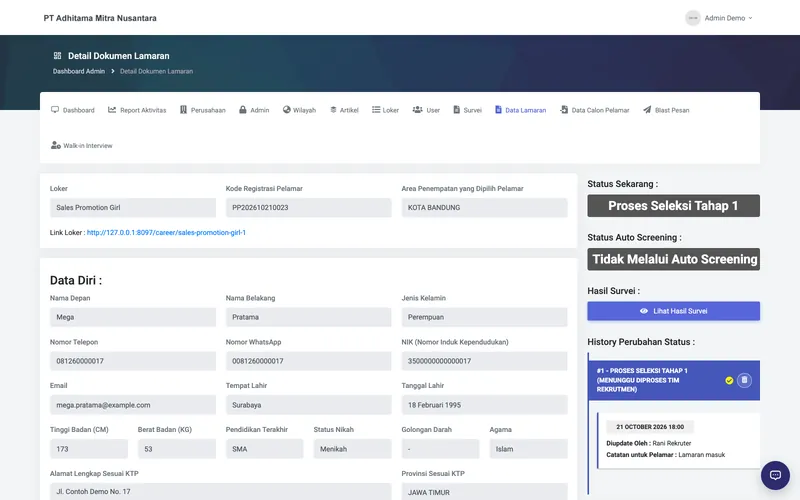The height and width of the screenshot is (500, 800).
Task: Open the Report Aktivitas menu tab
Action: (137, 110)
